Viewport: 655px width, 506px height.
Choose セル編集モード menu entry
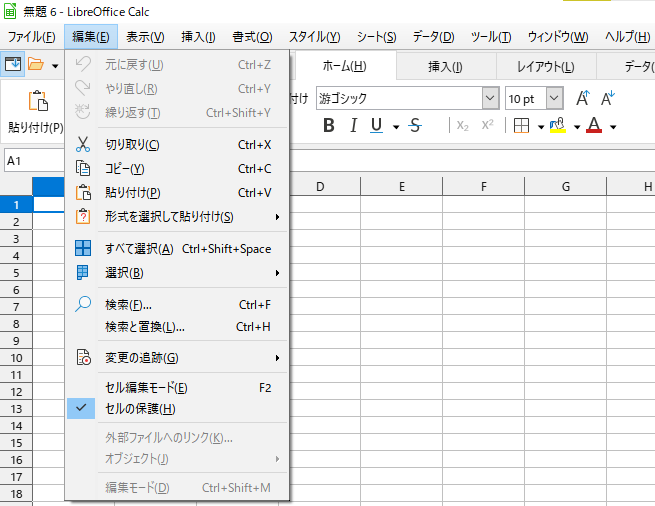coord(177,387)
